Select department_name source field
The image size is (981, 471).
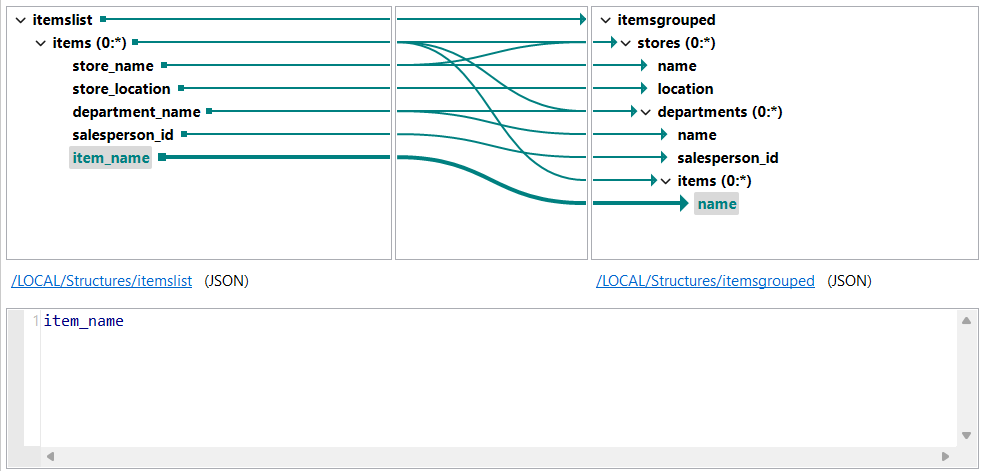point(136,112)
